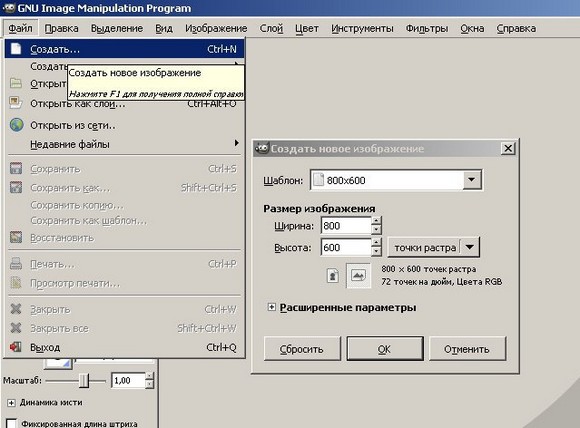Screen dimensions: 580x428
Task: Click the Масштаб slider handle
Action: click(84, 380)
